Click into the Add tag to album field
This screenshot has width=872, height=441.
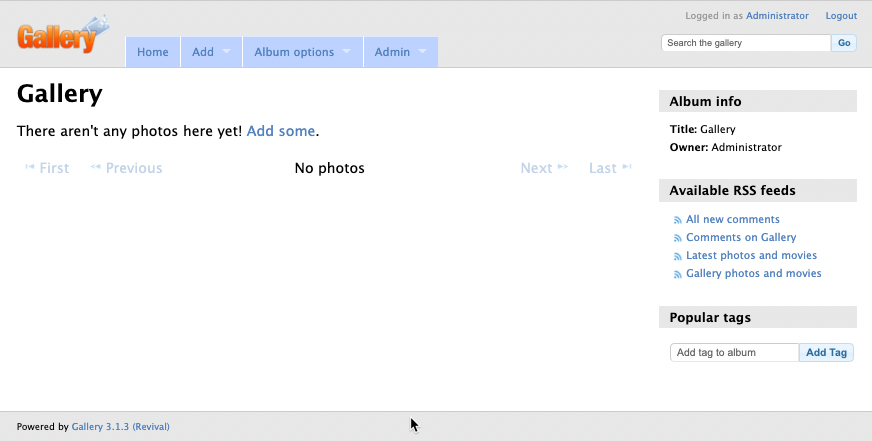pos(734,352)
